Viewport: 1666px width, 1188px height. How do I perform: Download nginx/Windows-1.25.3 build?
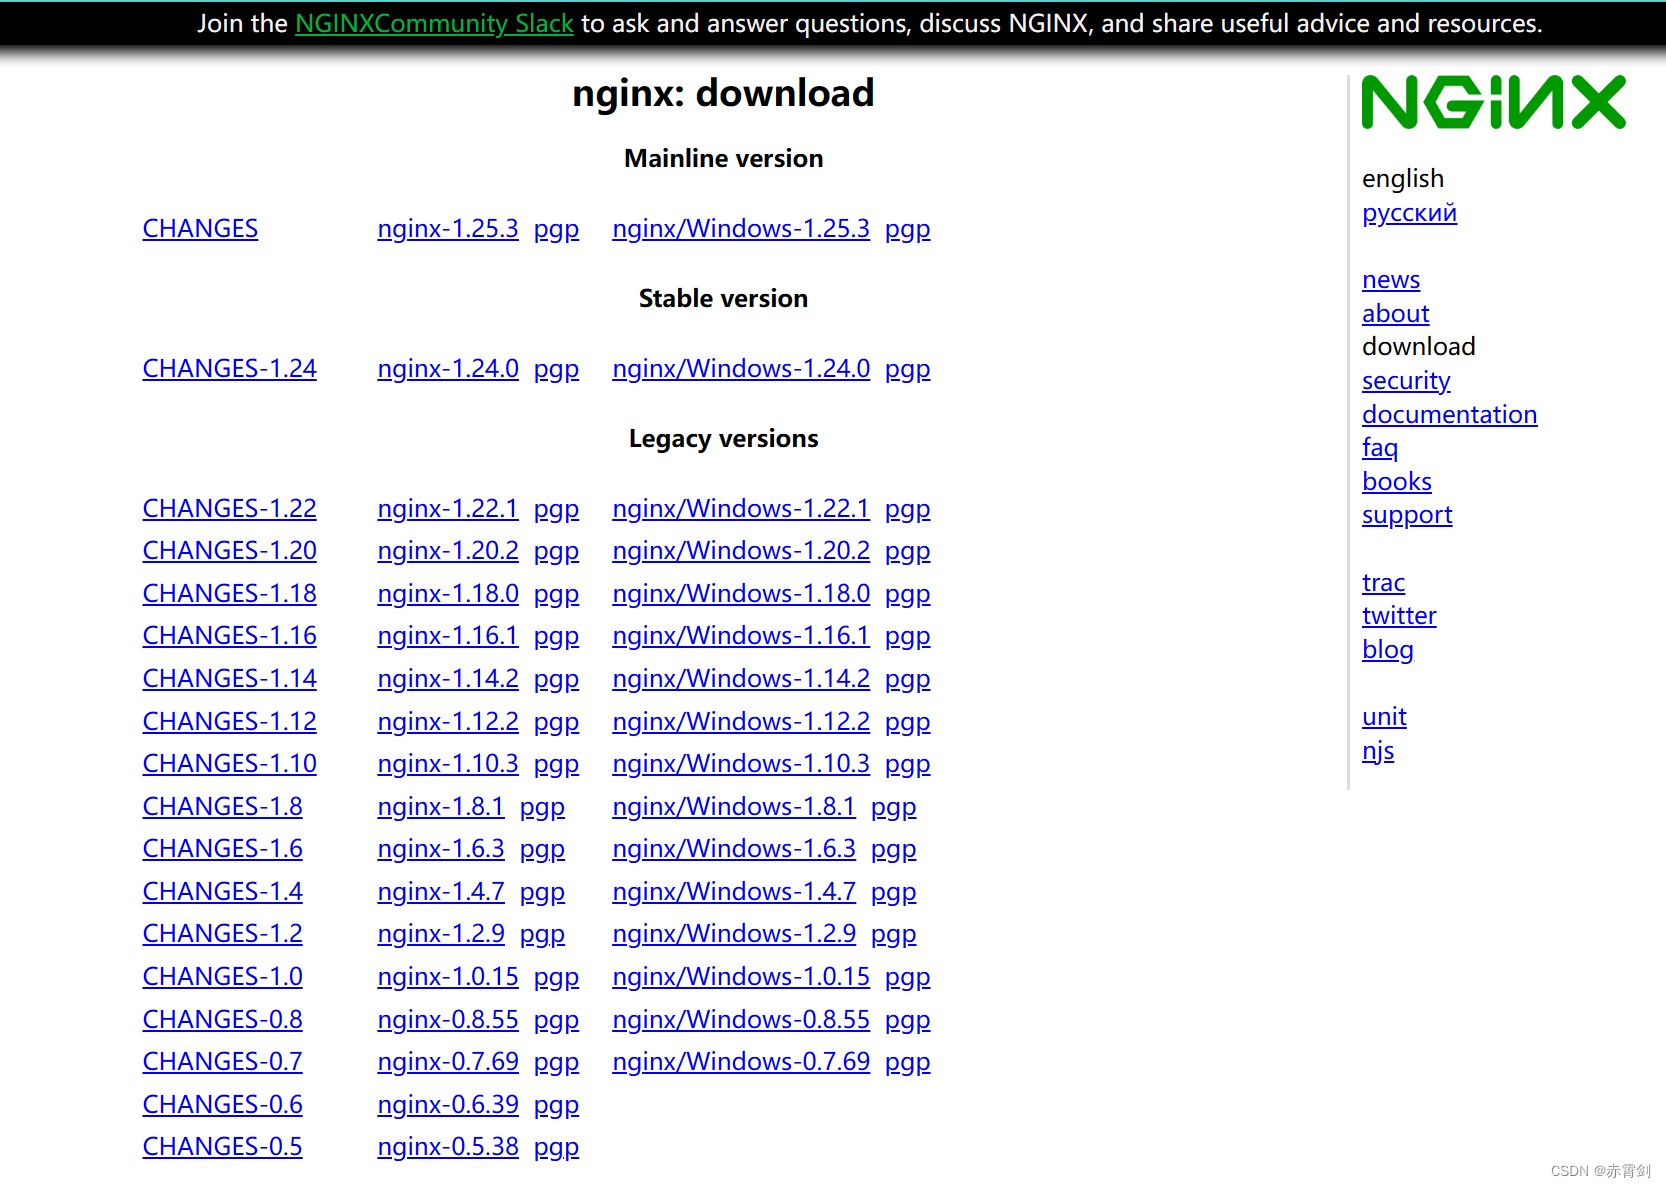740,228
